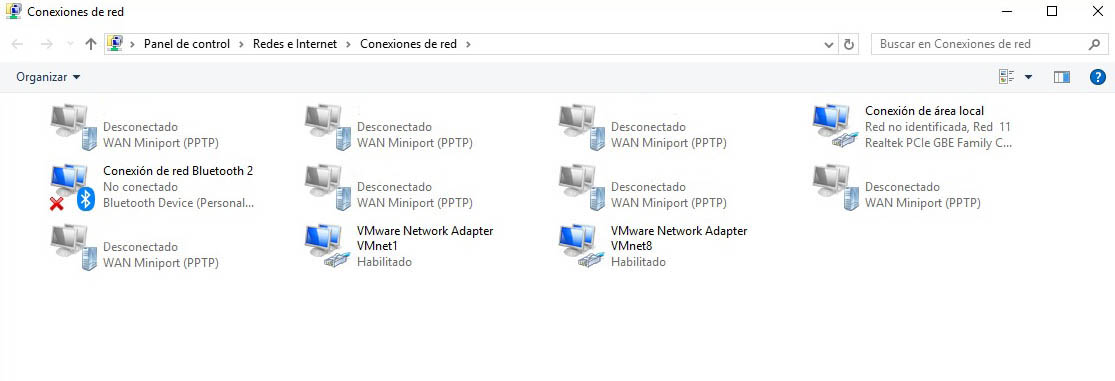Click the change view layout icon
This screenshot has height=381, width=1115.
1006,77
